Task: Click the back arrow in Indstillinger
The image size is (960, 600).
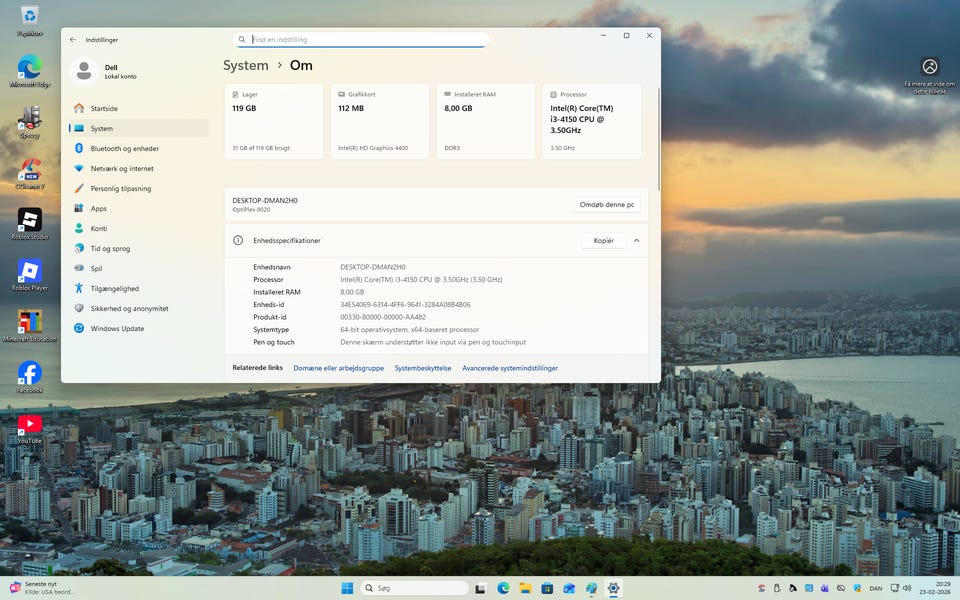Action: pyautogui.click(x=73, y=40)
